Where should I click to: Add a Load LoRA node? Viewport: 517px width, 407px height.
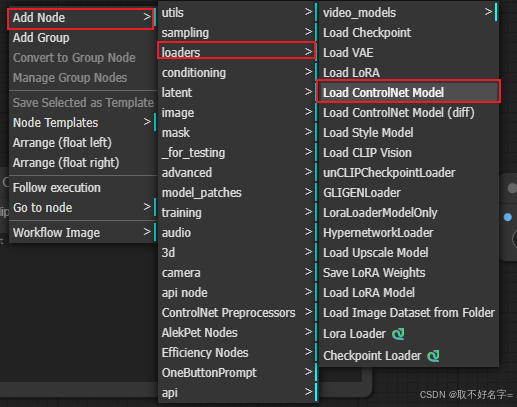click(x=409, y=72)
